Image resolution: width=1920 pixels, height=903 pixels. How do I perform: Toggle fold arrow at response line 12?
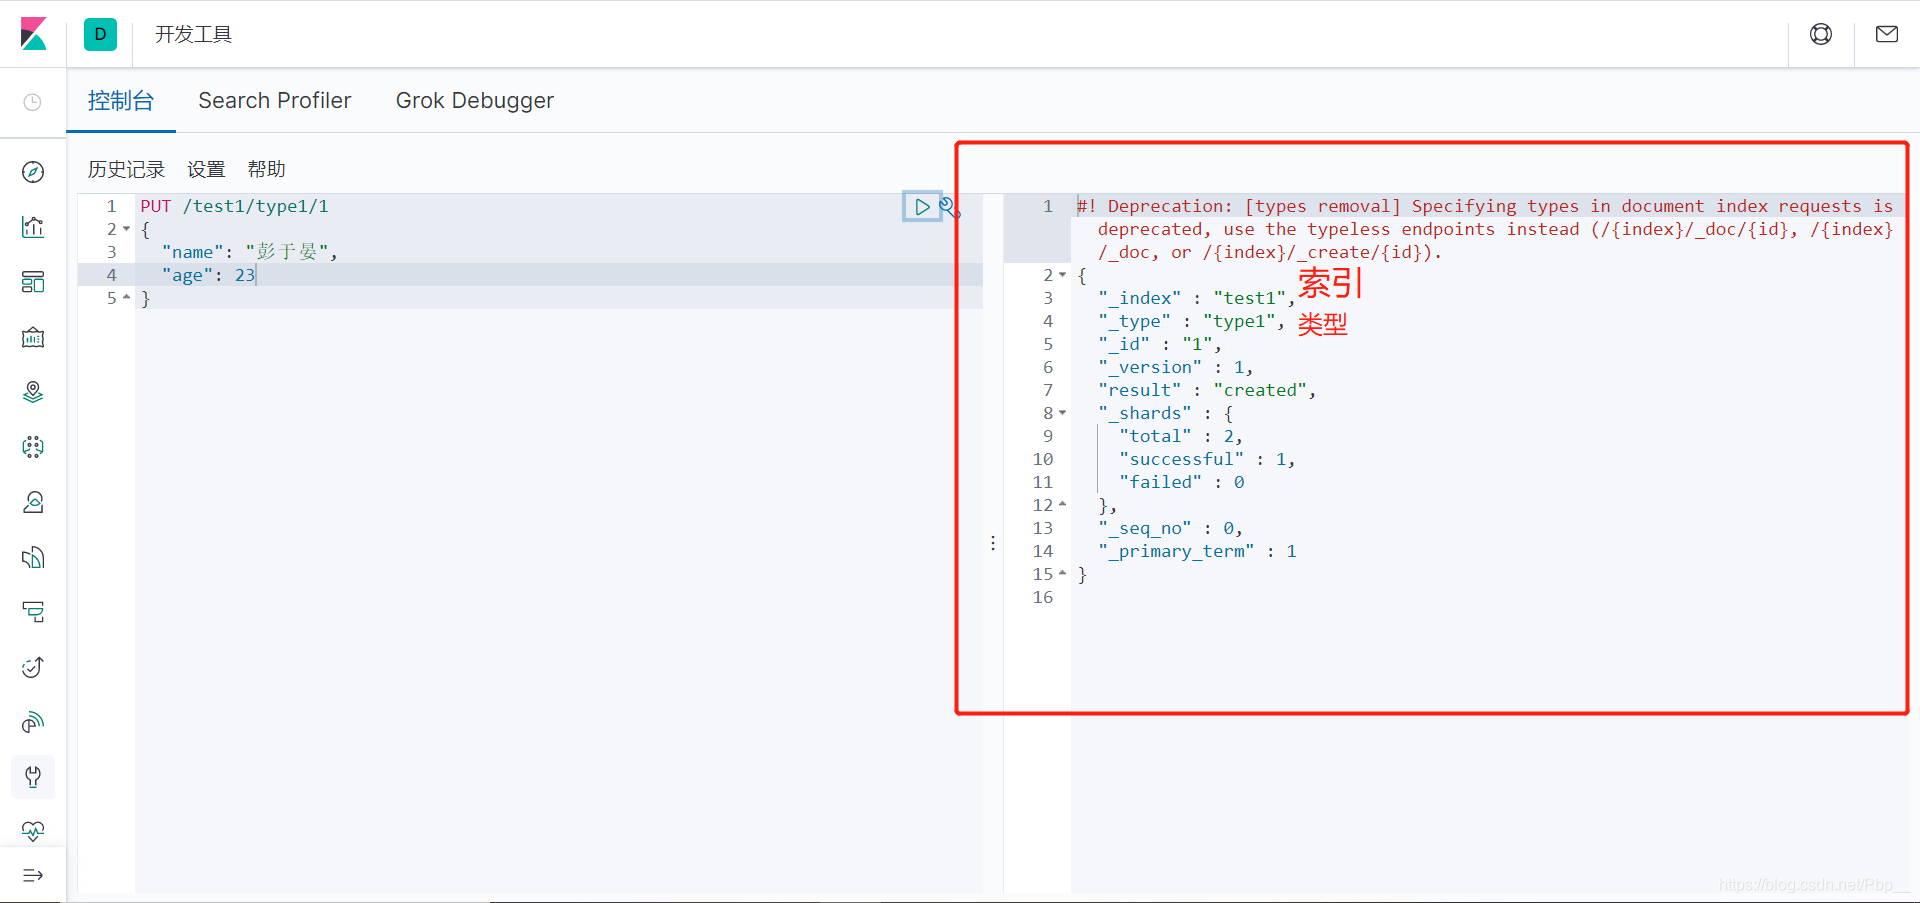point(1063,505)
